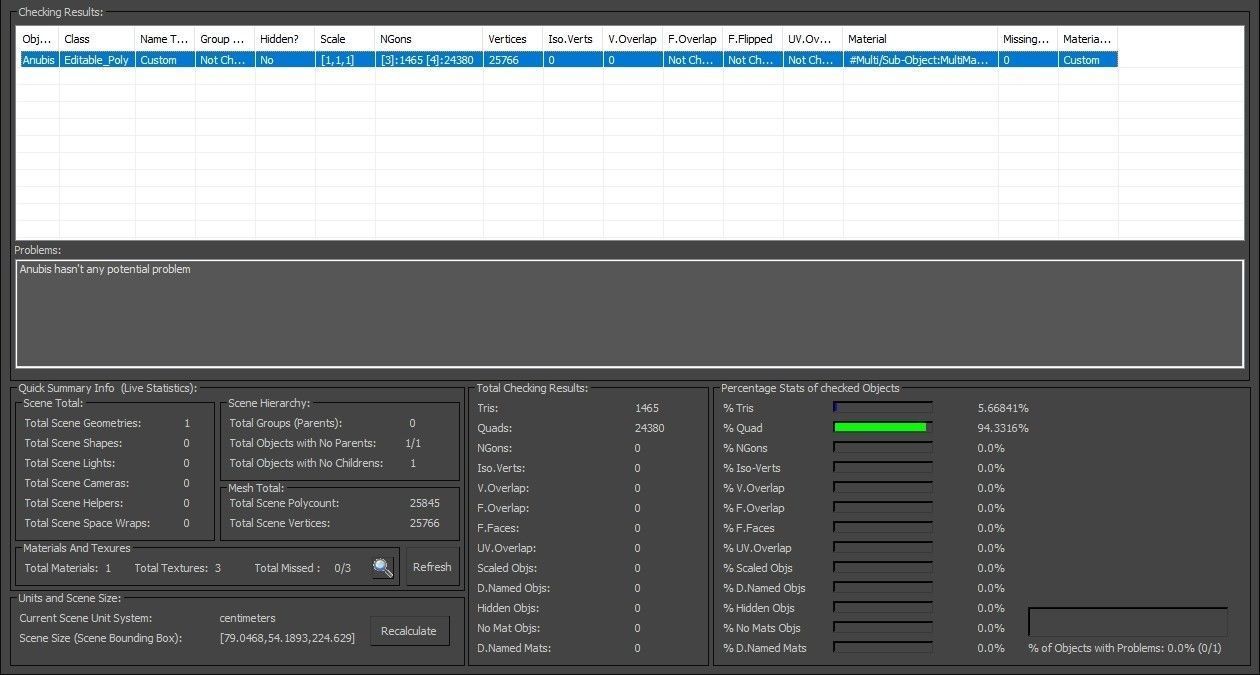Click the Quads count 24380
This screenshot has width=1260, height=675.
pos(649,428)
